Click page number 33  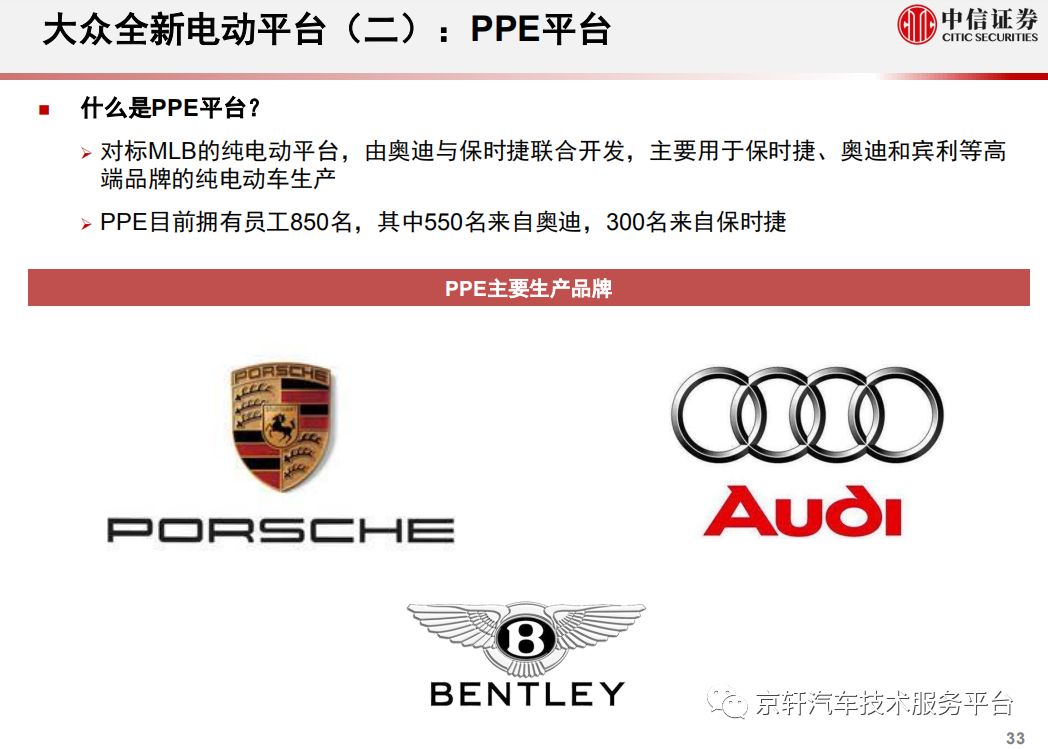(x=1015, y=738)
